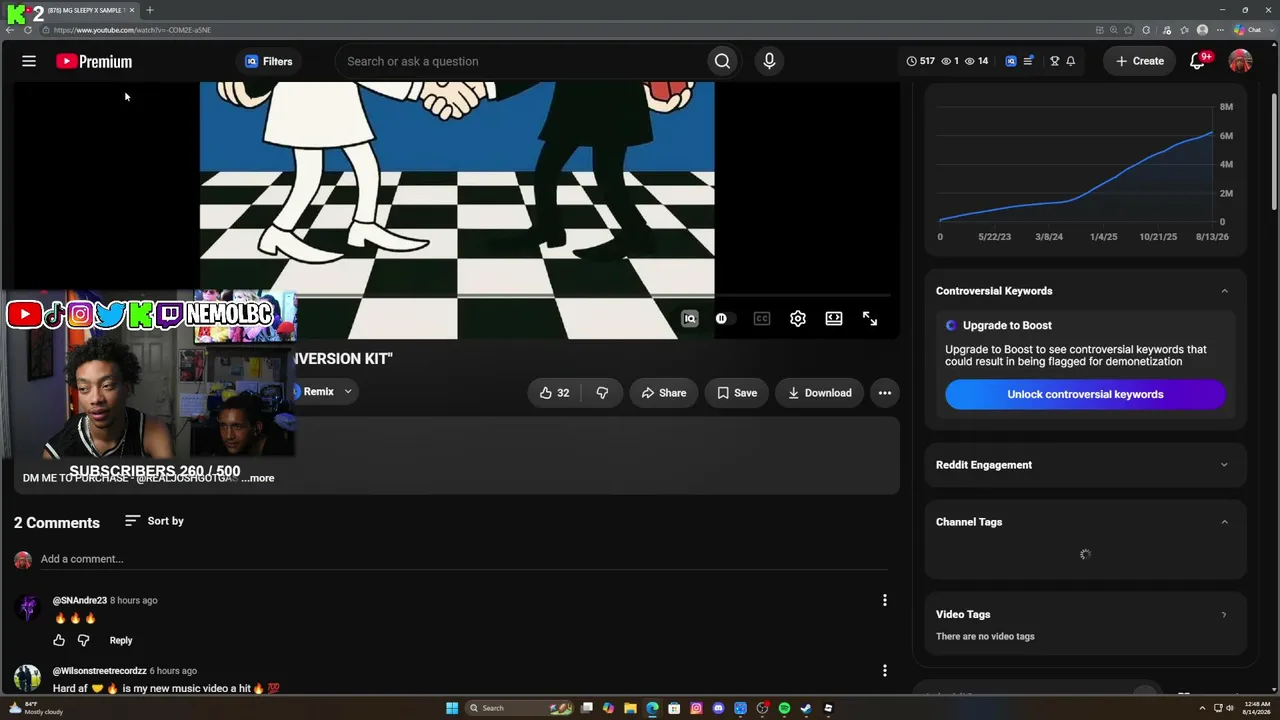Open options for the @SNAndre23 comment
Image resolution: width=1280 pixels, height=720 pixels.
point(884,600)
